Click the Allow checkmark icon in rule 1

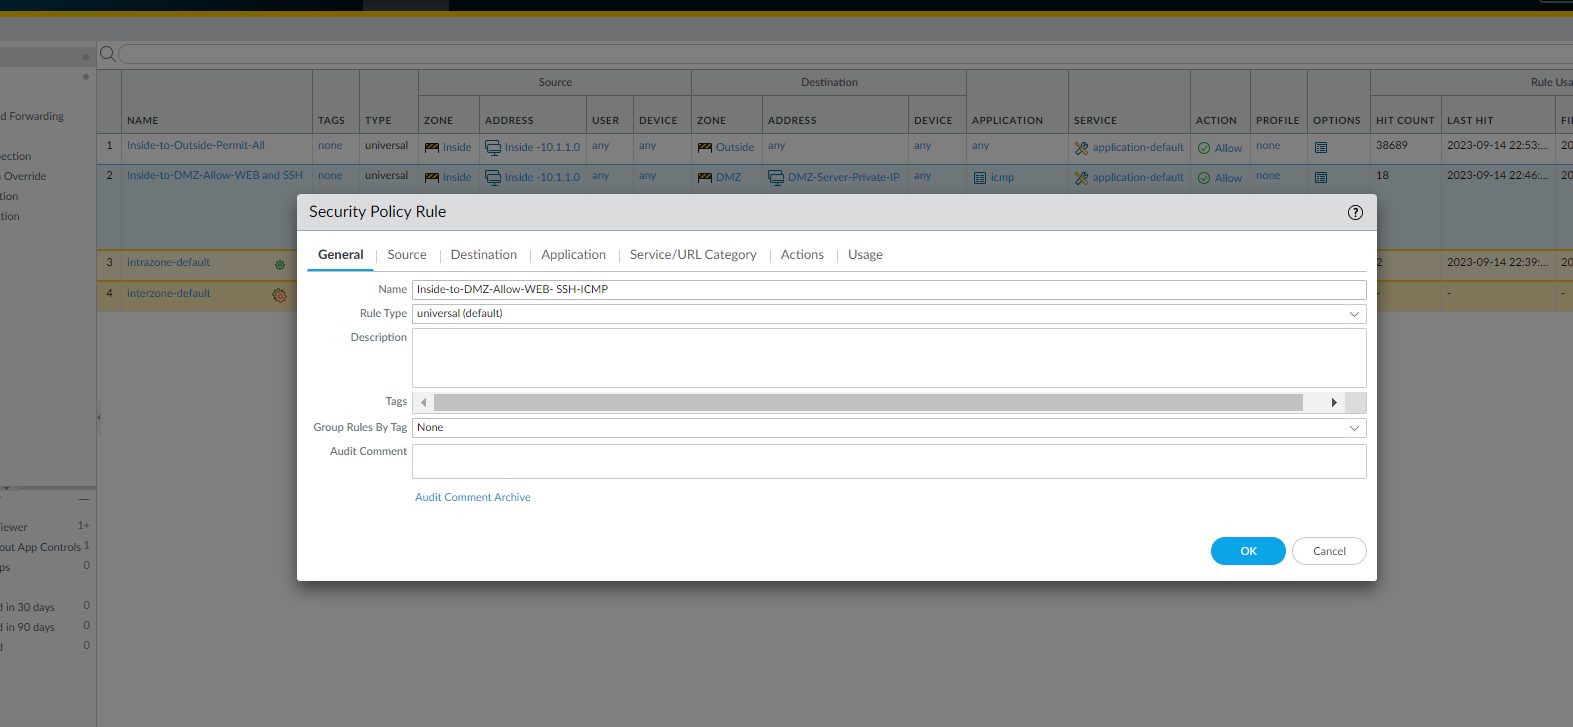click(1204, 148)
